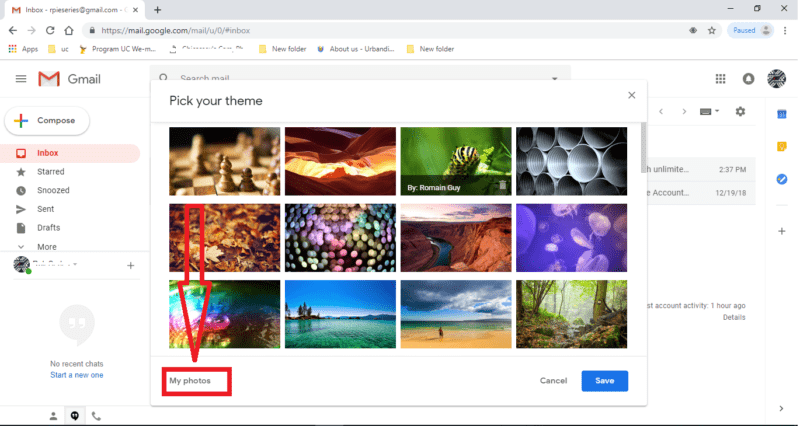Open the Apps bookmarks shortcut
This screenshot has height=426, width=800.
pyautogui.click(x=23, y=49)
